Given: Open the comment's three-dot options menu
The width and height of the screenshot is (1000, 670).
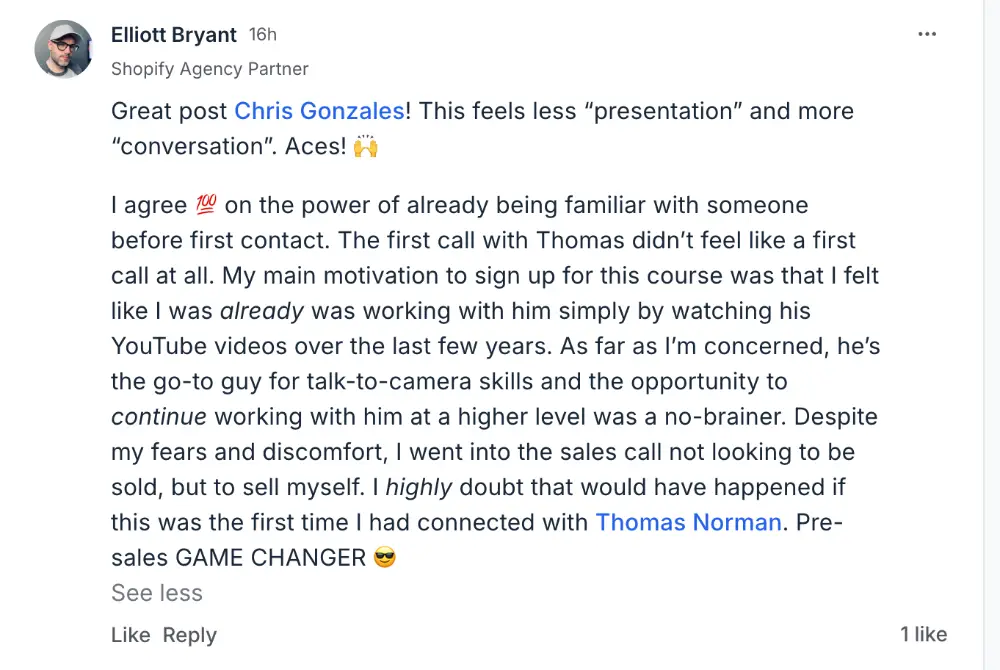Looking at the screenshot, I should click(927, 35).
